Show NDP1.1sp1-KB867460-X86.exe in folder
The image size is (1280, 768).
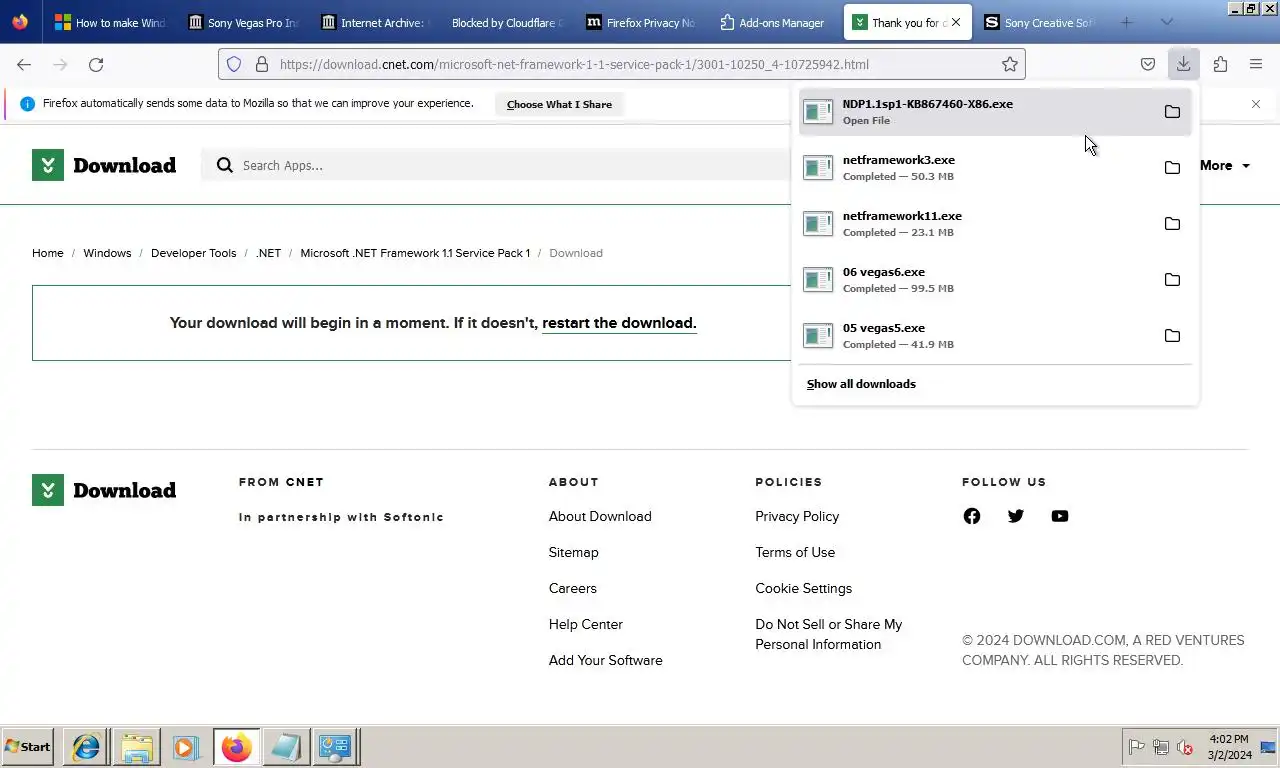click(x=1172, y=112)
